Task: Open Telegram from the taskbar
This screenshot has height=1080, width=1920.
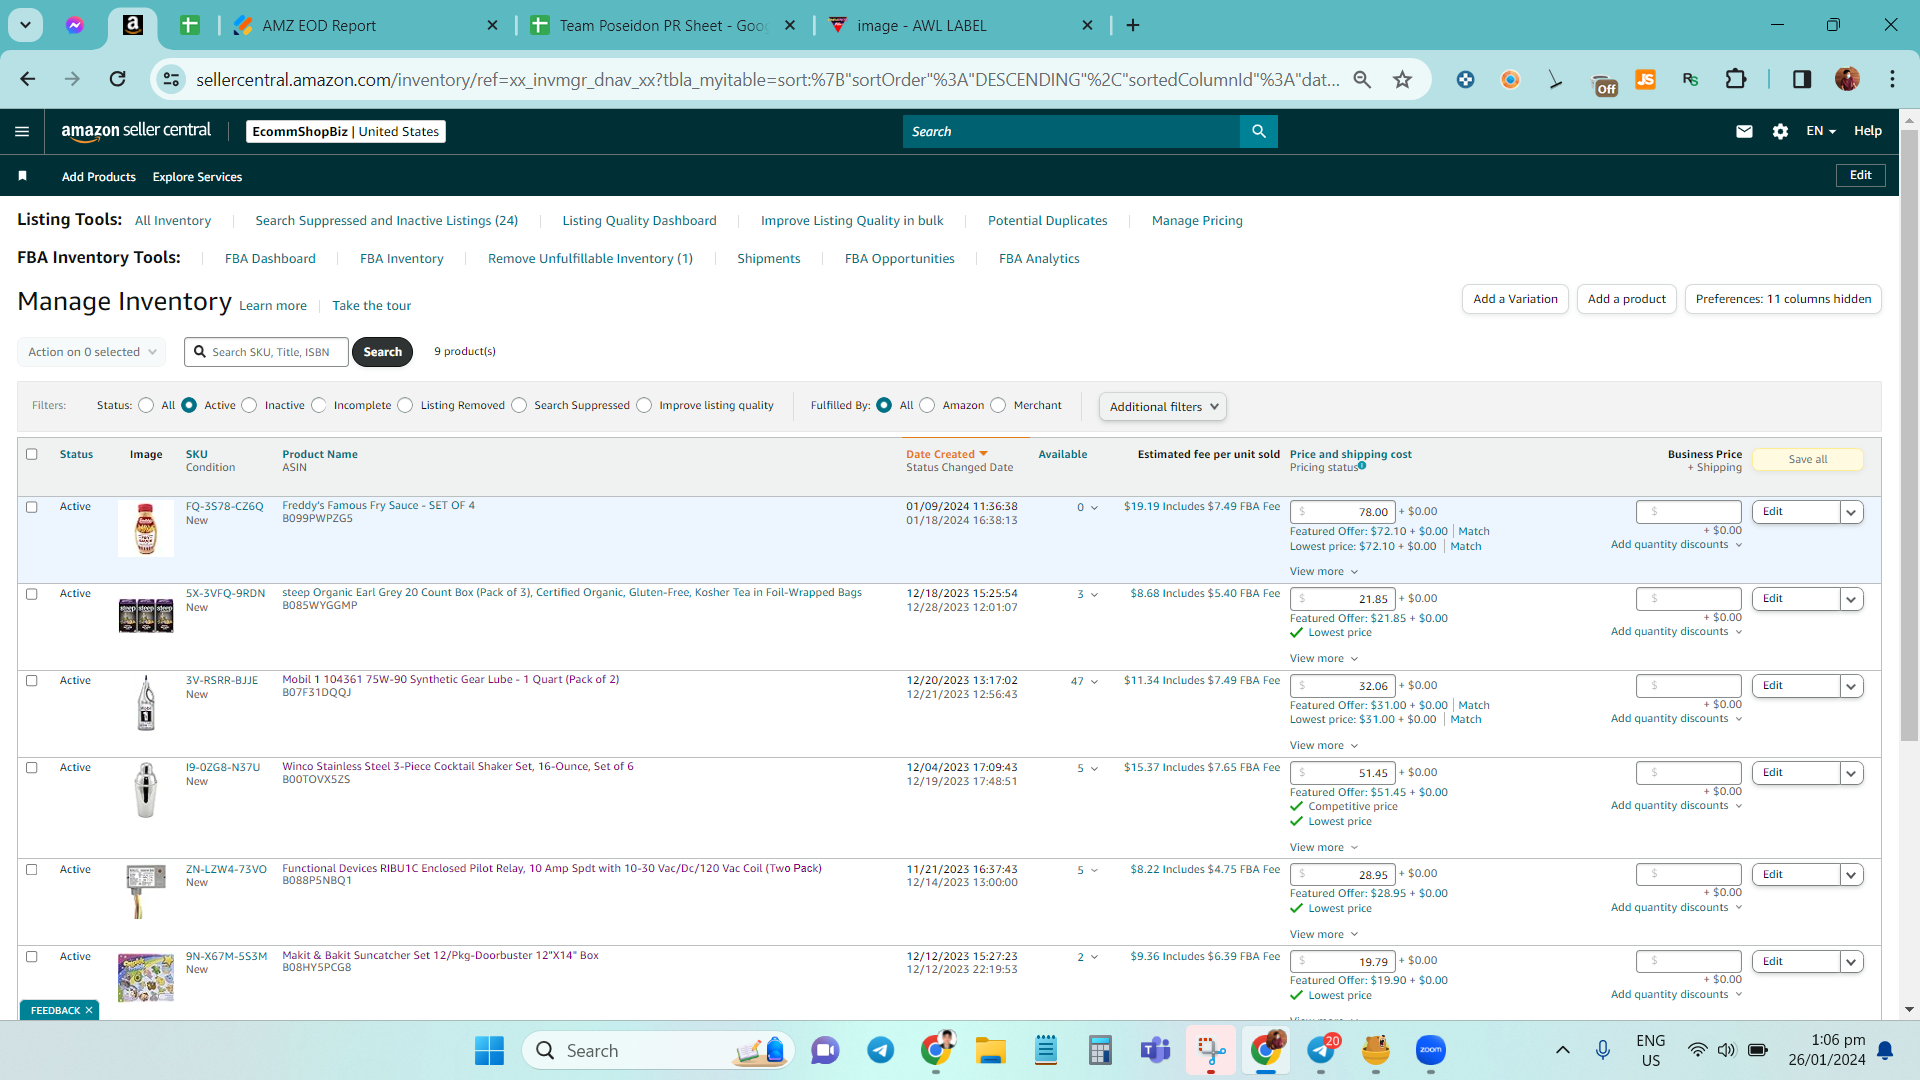Action: click(880, 1050)
